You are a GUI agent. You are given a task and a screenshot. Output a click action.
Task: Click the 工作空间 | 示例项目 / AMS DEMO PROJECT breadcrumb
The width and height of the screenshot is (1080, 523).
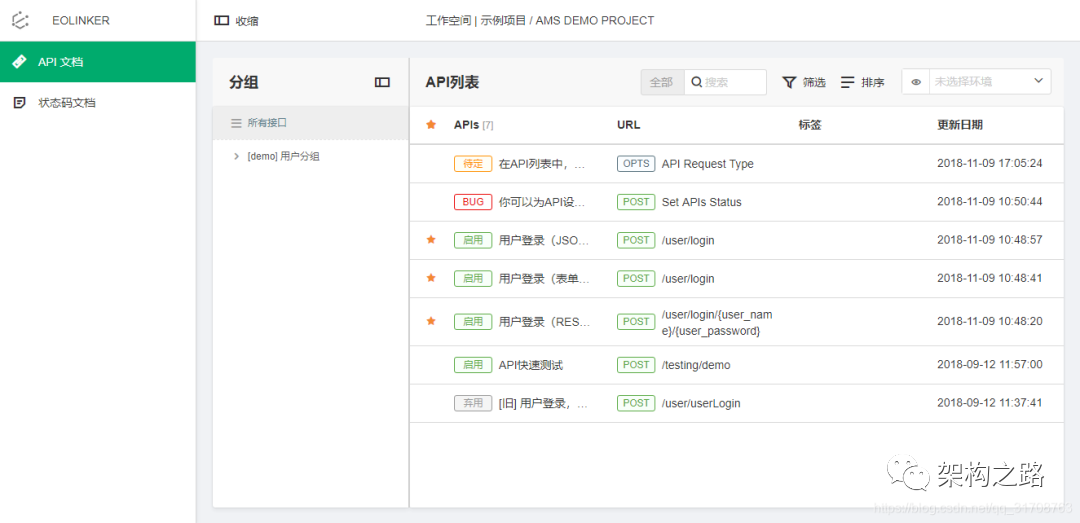tap(539, 21)
